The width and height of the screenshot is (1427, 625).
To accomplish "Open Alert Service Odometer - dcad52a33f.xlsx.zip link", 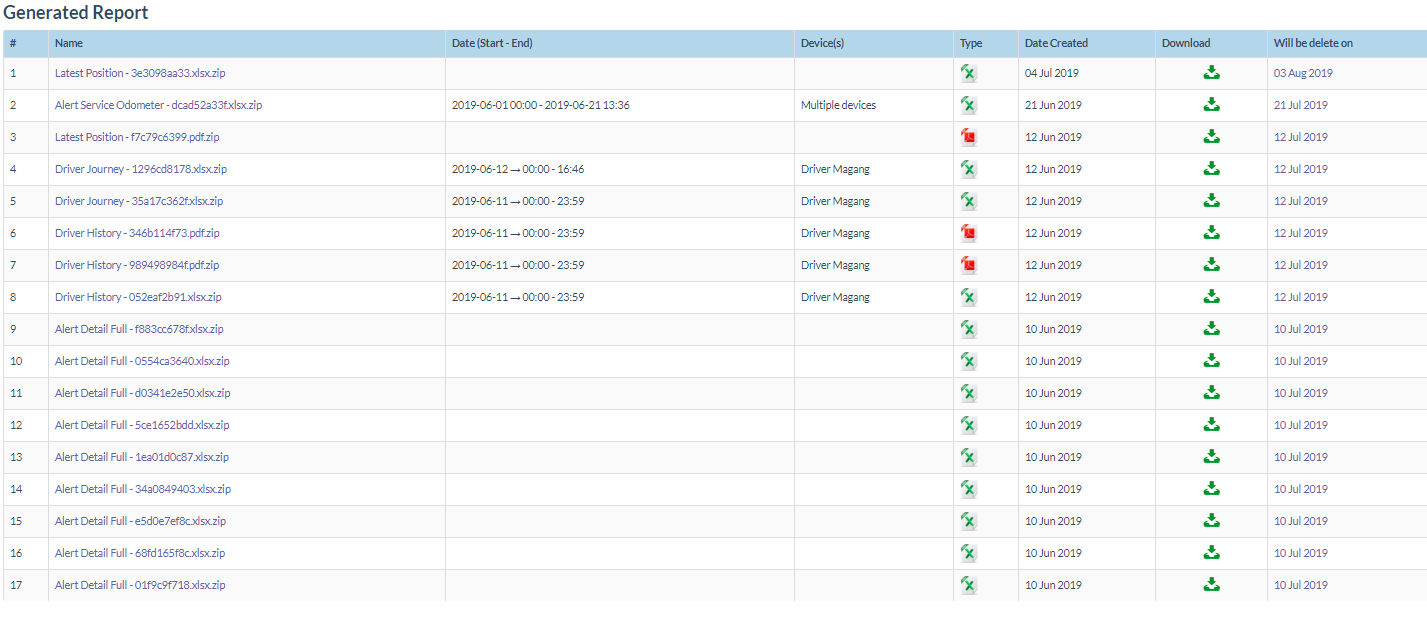I will coord(158,105).
